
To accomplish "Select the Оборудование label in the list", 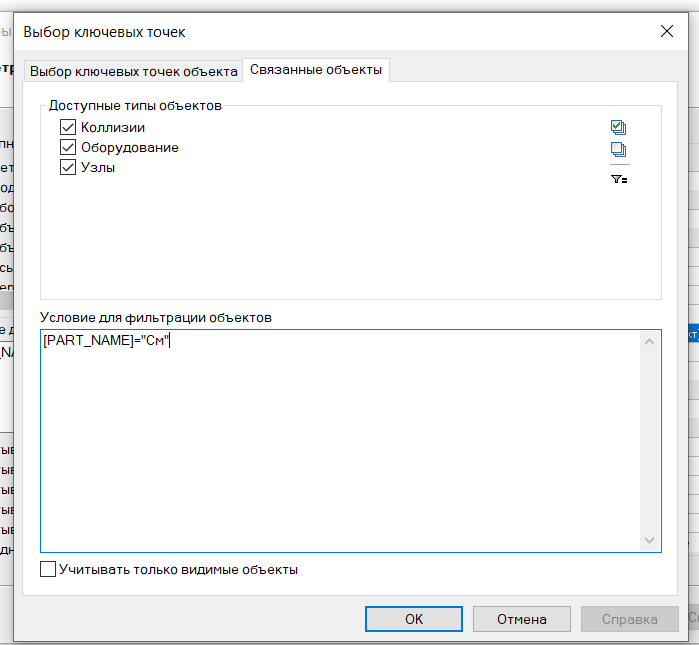I will pyautogui.click(x=130, y=148).
